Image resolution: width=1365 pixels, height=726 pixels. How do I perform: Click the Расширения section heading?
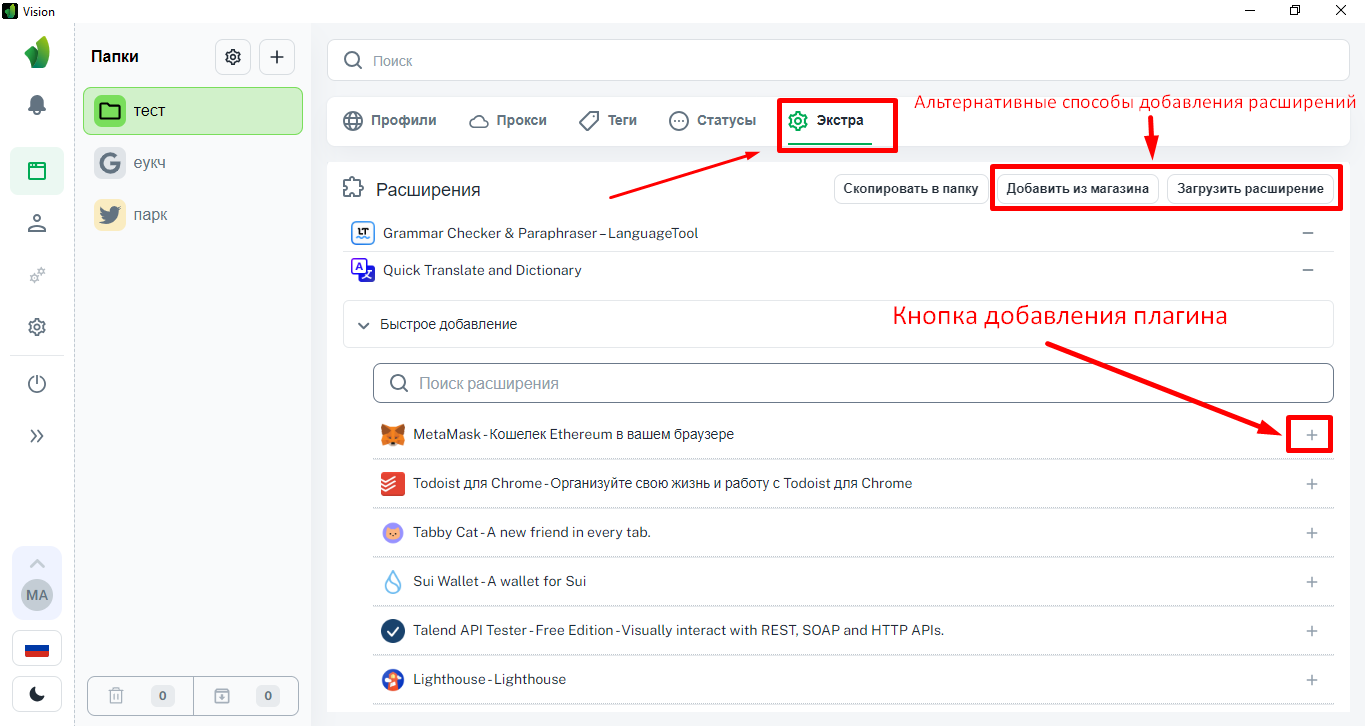(428, 189)
